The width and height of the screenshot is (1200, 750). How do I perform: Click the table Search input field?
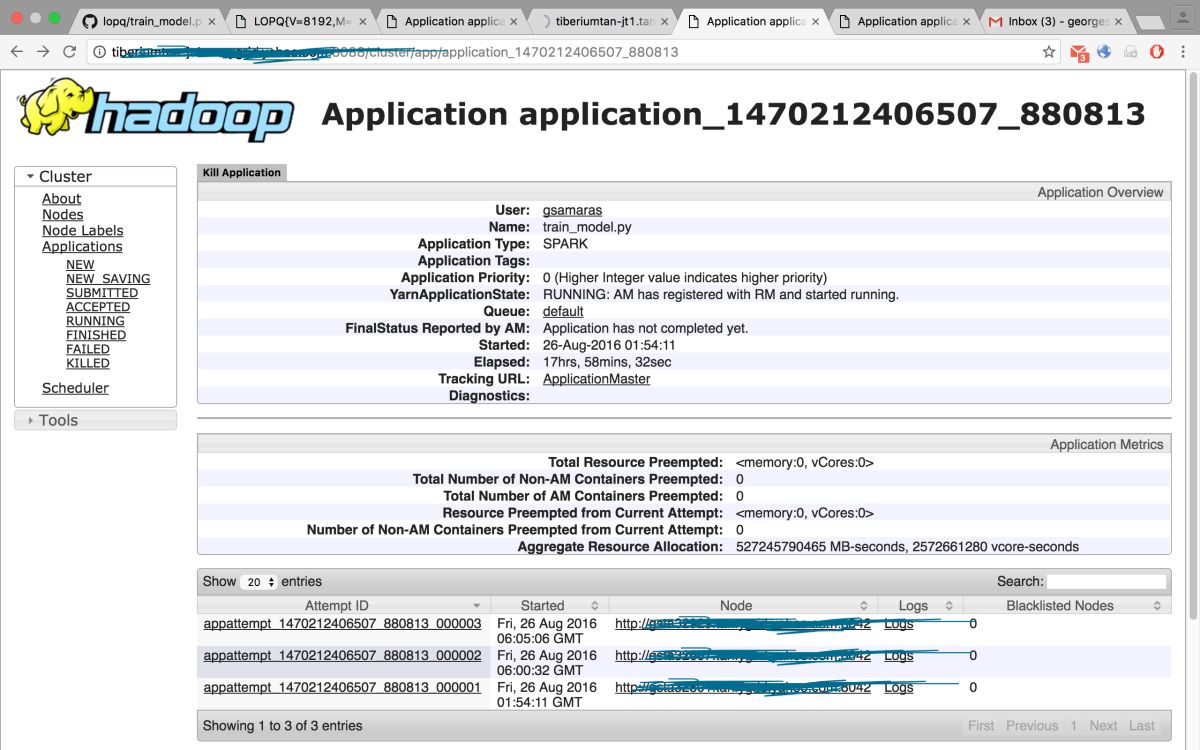point(1106,581)
